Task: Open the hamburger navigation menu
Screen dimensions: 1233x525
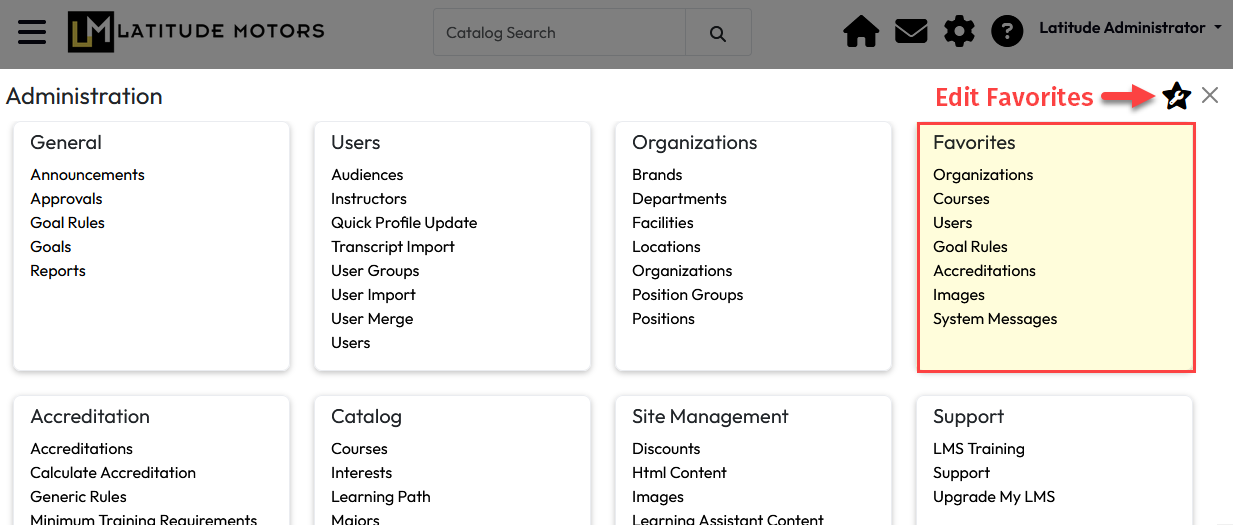Action: coord(32,32)
